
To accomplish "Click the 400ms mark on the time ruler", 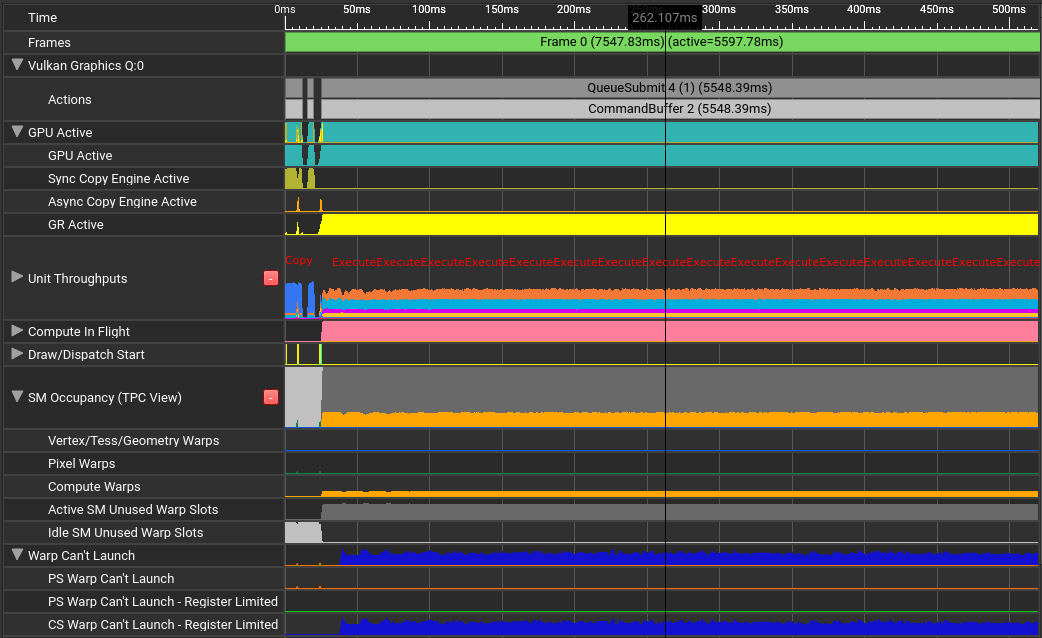I will [x=864, y=10].
